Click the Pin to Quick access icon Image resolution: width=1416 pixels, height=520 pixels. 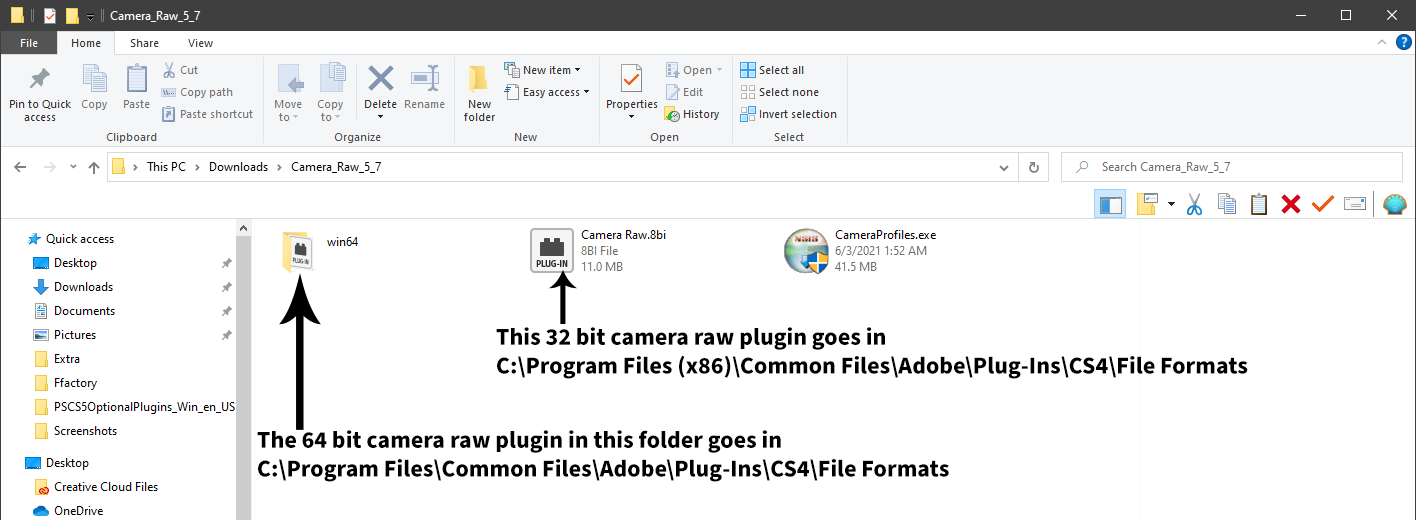tap(40, 93)
